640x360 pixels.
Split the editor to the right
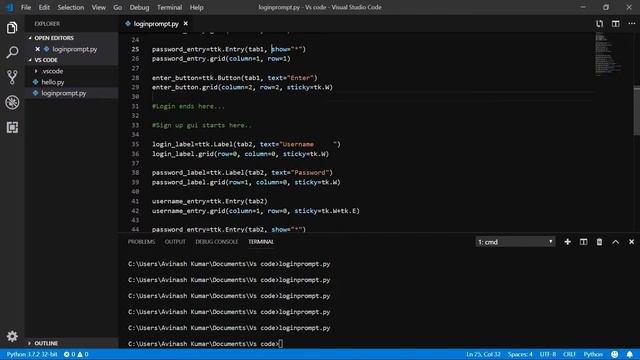616,24
